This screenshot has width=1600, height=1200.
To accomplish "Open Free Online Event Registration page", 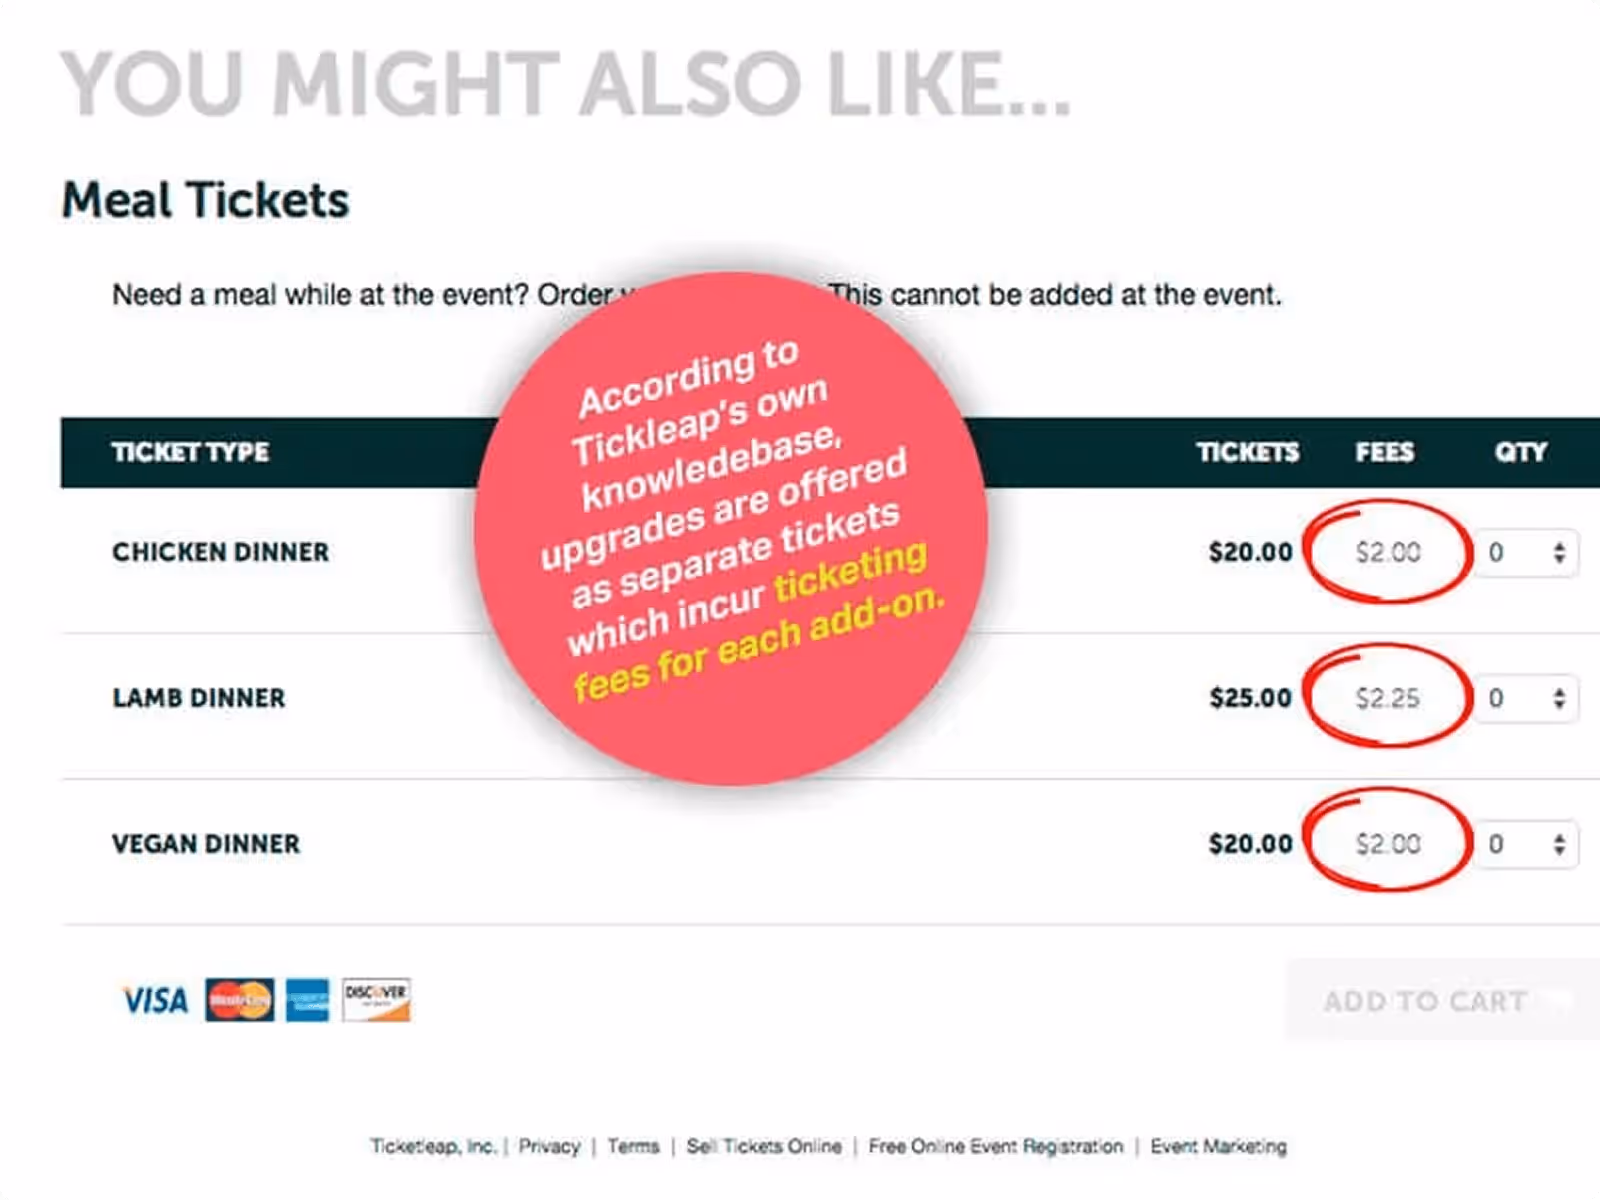I will pyautogui.click(x=996, y=1147).
